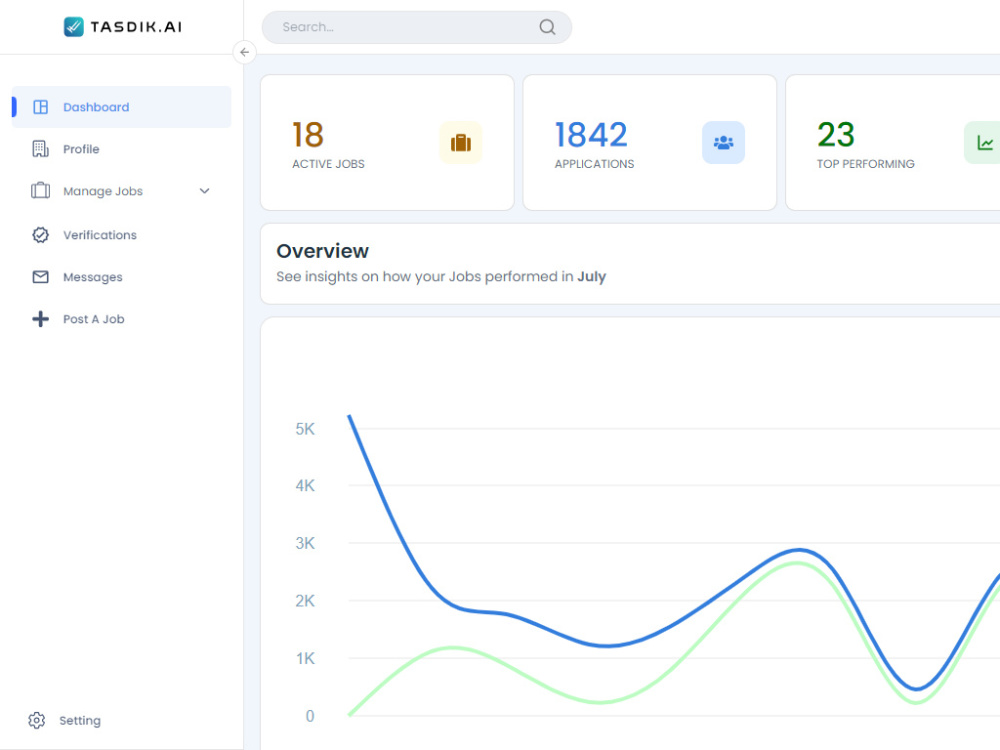
Task: Open the Dashboard menu item
Action: [x=96, y=106]
